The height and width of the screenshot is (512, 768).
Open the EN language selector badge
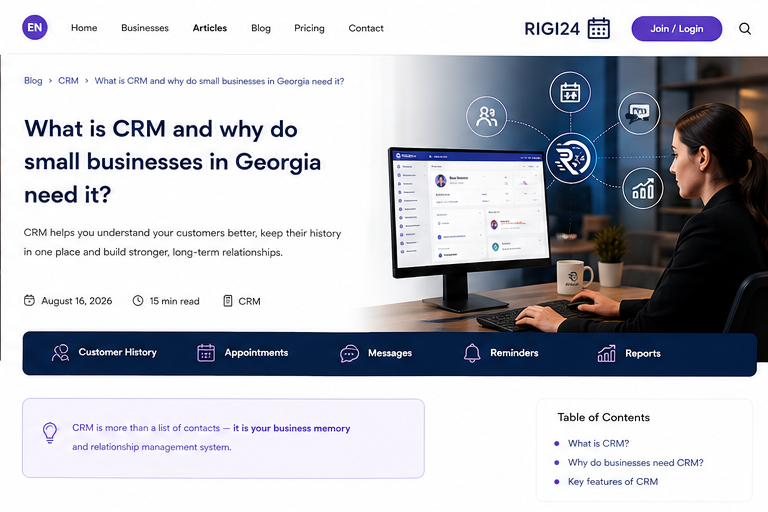pyautogui.click(x=35, y=27)
